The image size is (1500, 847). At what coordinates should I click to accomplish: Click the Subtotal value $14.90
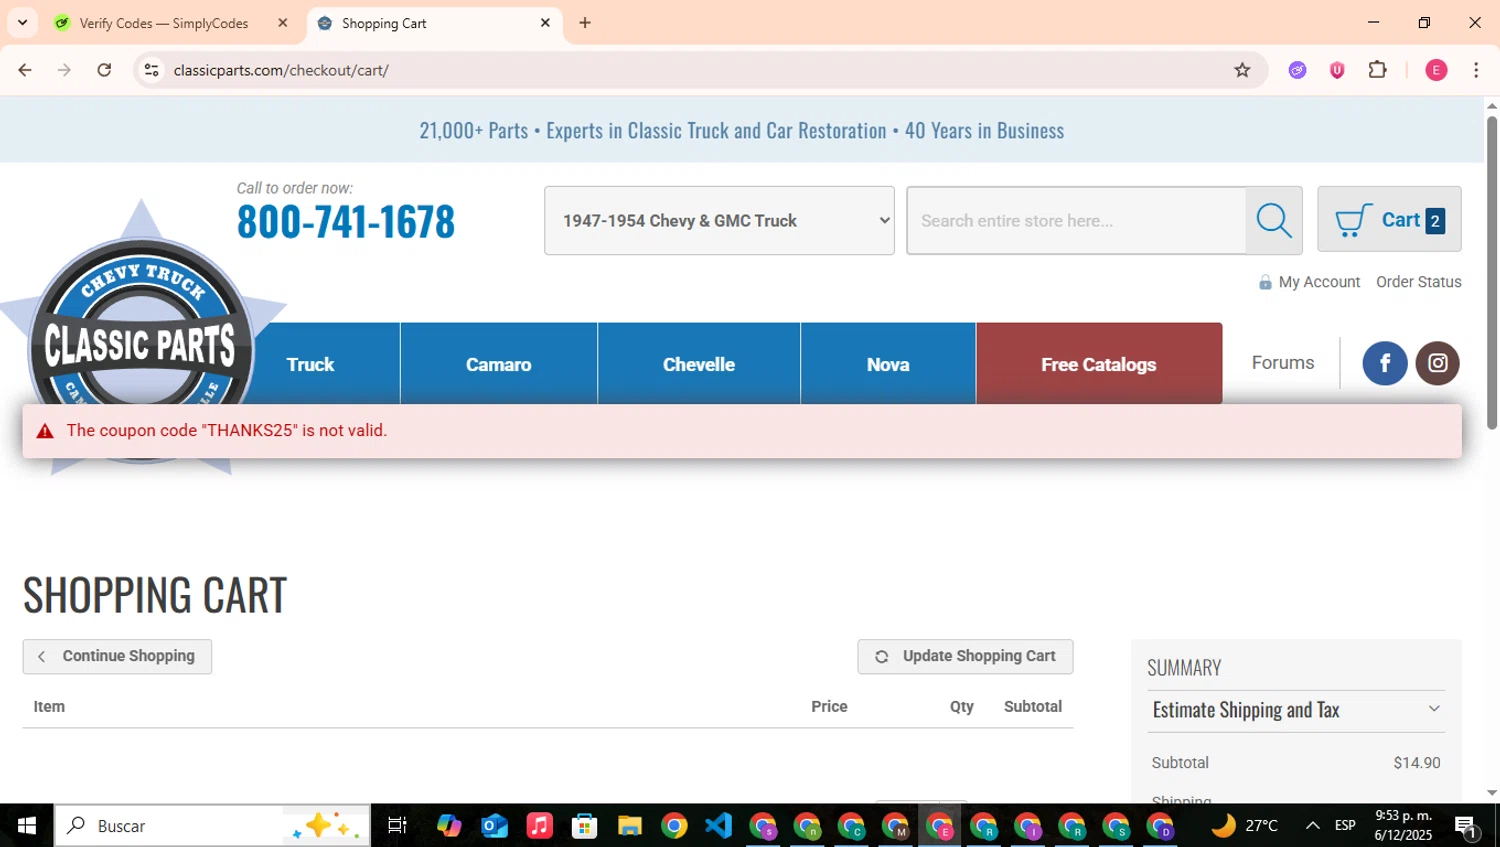click(1417, 762)
